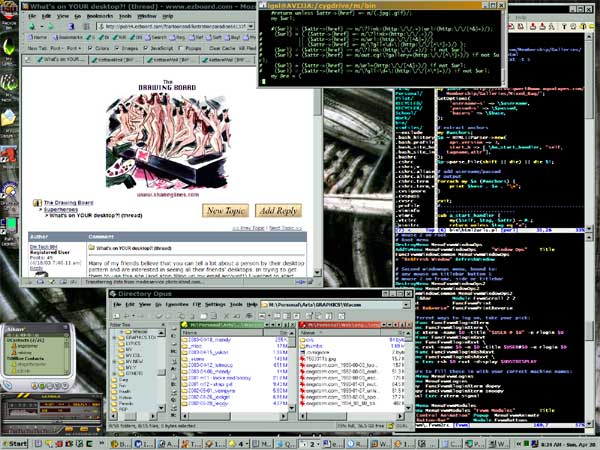Click the Next Topic link
Screen dimensions: 600x450
point(285,228)
